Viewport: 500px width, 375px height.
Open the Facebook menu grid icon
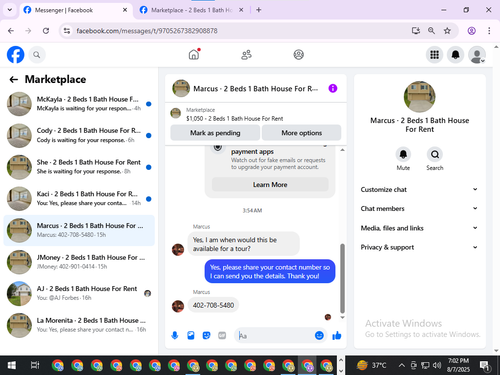(x=434, y=55)
